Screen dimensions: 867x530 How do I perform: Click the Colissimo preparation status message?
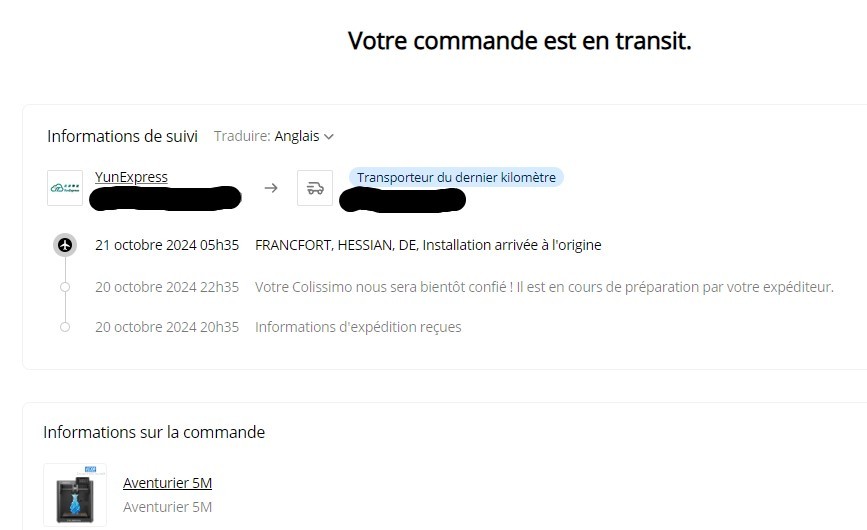(x=544, y=287)
